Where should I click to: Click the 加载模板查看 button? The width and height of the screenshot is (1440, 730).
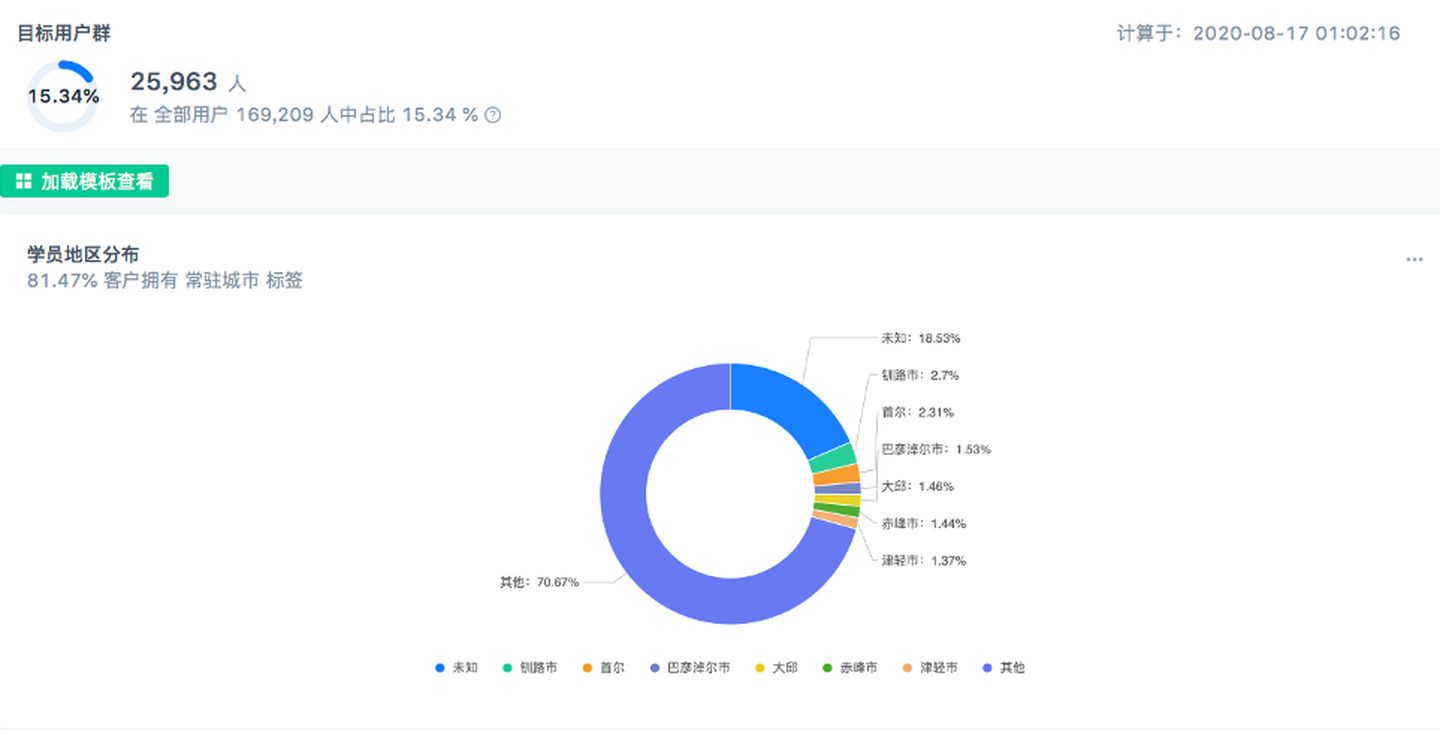point(85,181)
